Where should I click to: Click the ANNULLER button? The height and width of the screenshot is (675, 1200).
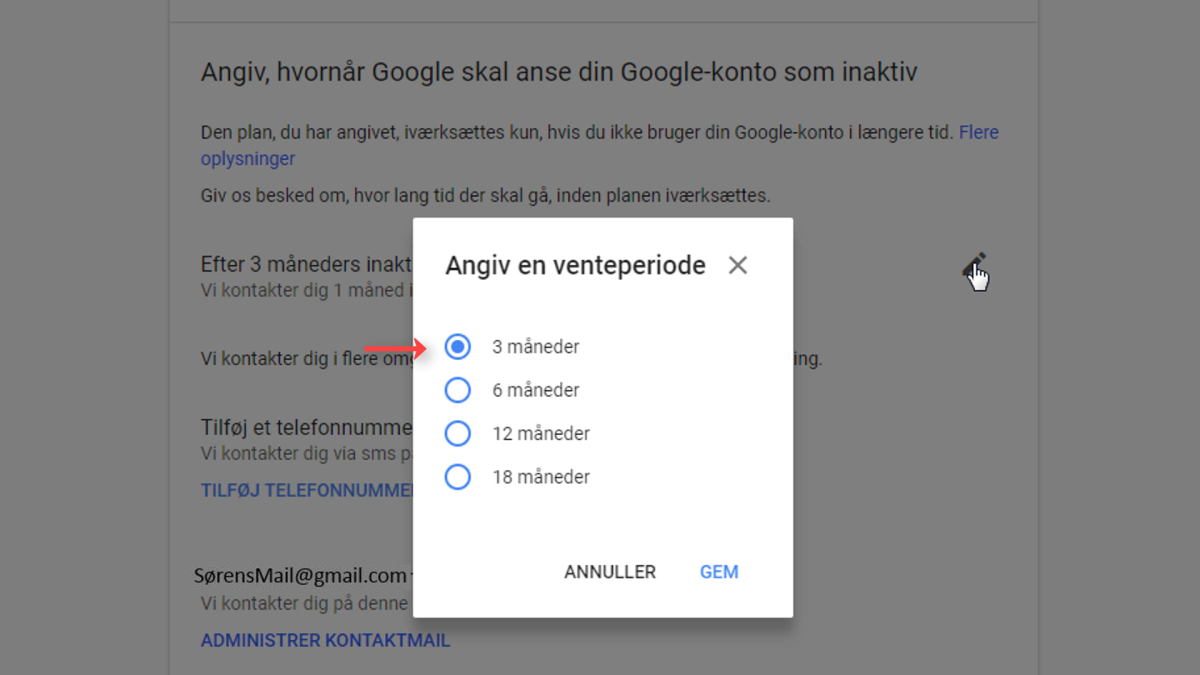coord(610,572)
